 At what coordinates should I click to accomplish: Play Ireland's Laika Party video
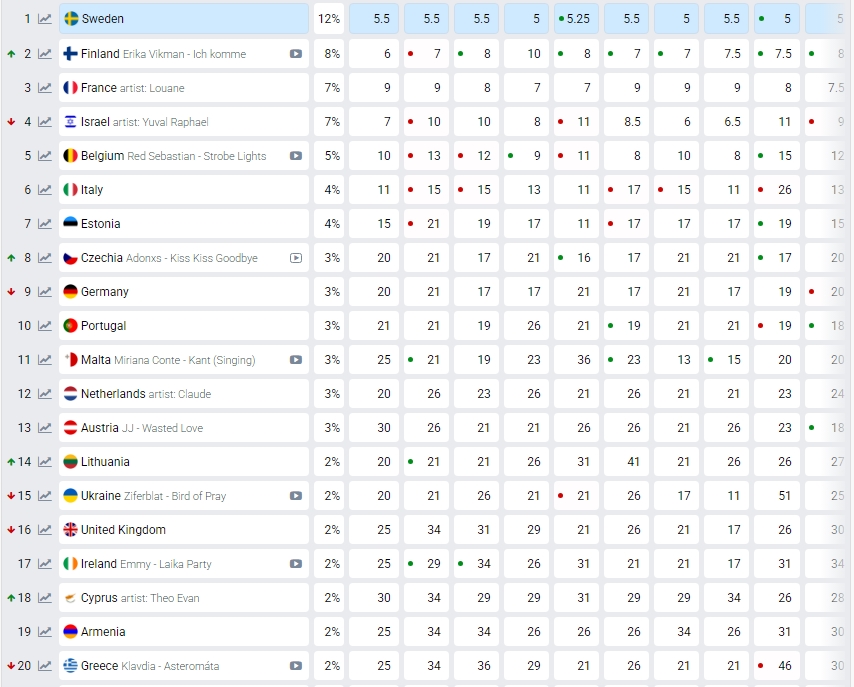[x=296, y=564]
